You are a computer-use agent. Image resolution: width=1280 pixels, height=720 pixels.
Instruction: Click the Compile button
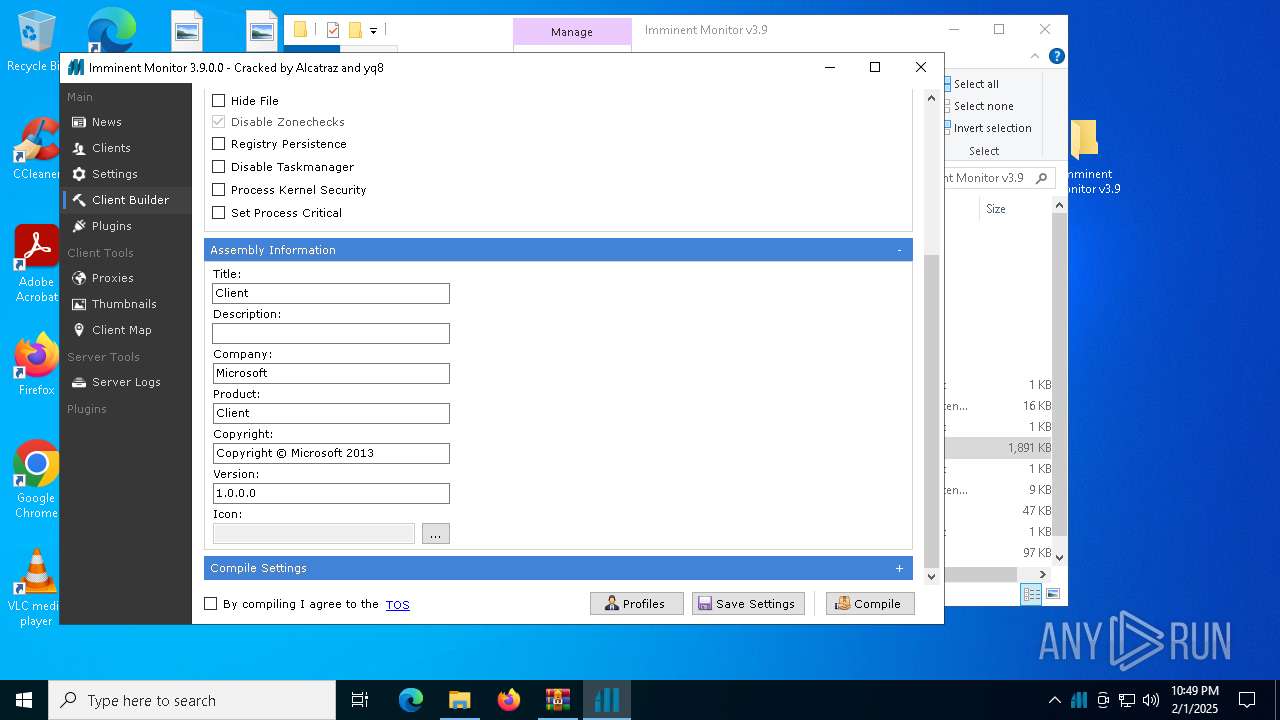(x=870, y=604)
